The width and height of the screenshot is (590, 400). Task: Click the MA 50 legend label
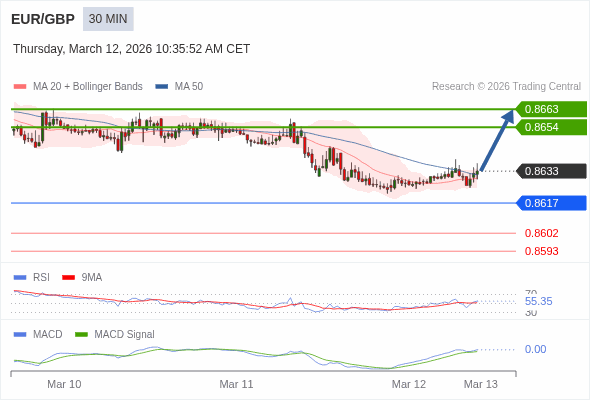tap(189, 87)
